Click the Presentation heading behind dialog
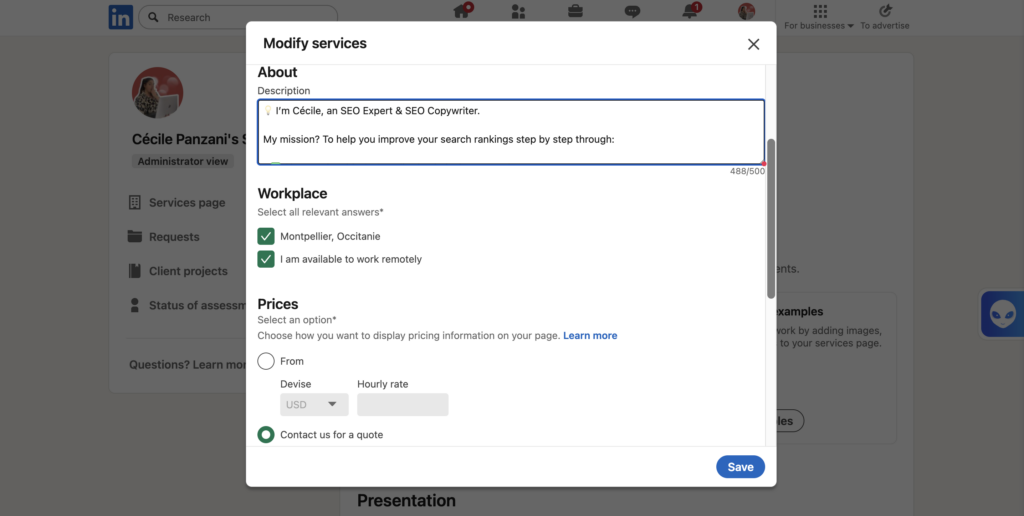This screenshot has height=516, width=1024. point(406,501)
